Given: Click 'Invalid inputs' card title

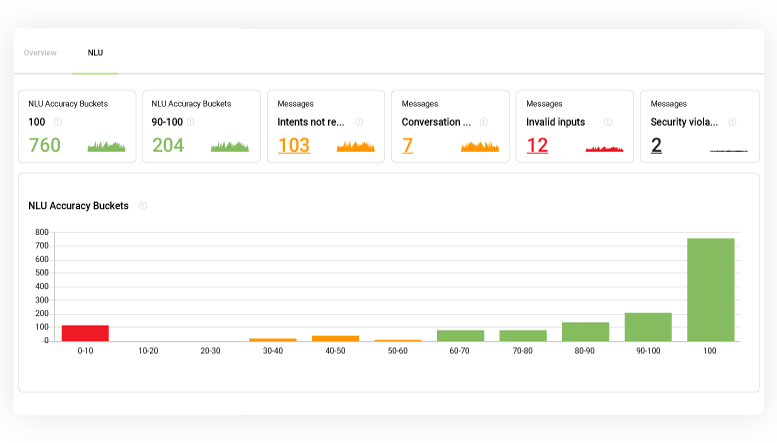Looking at the screenshot, I should point(555,122).
